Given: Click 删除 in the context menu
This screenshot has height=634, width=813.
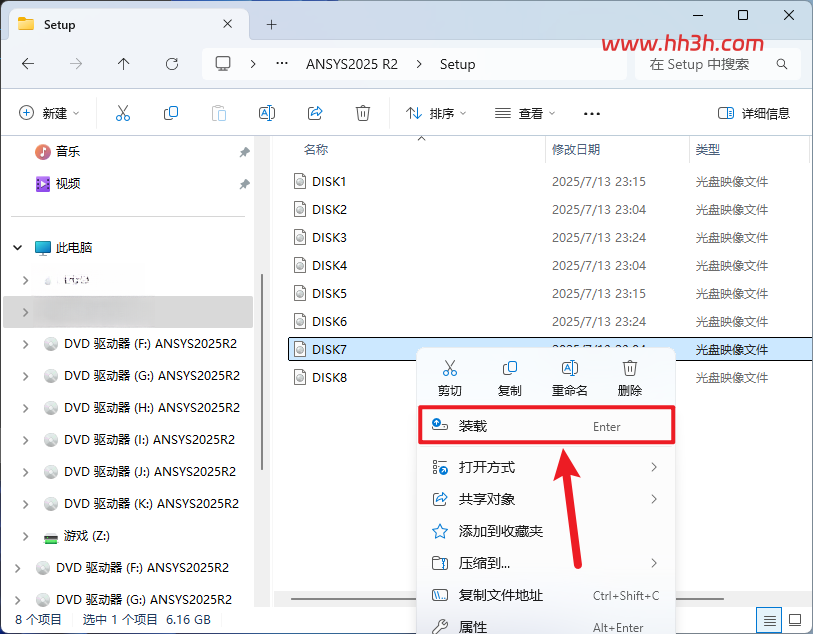Looking at the screenshot, I should coord(629,378).
